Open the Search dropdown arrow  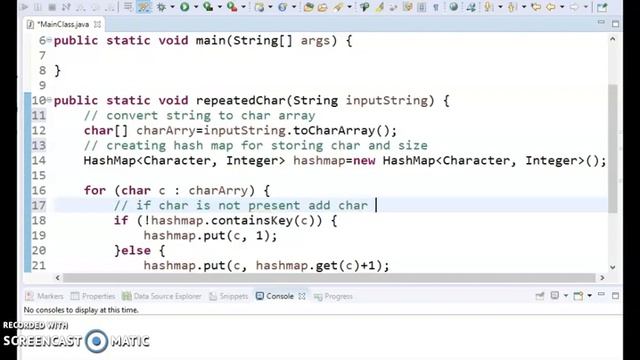point(349,7)
